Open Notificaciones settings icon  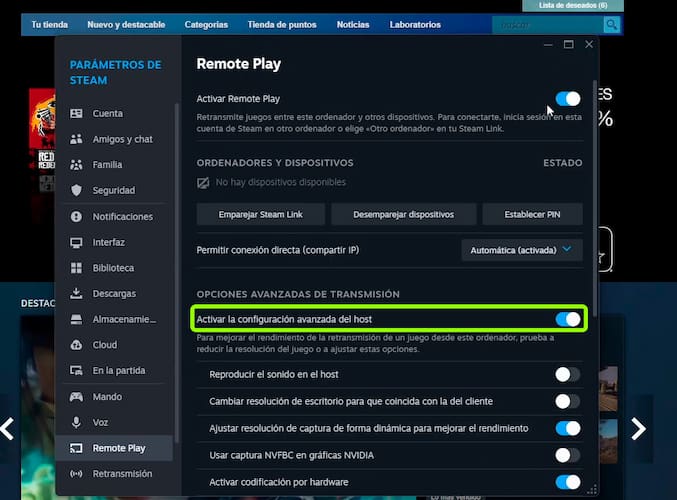tap(76, 216)
